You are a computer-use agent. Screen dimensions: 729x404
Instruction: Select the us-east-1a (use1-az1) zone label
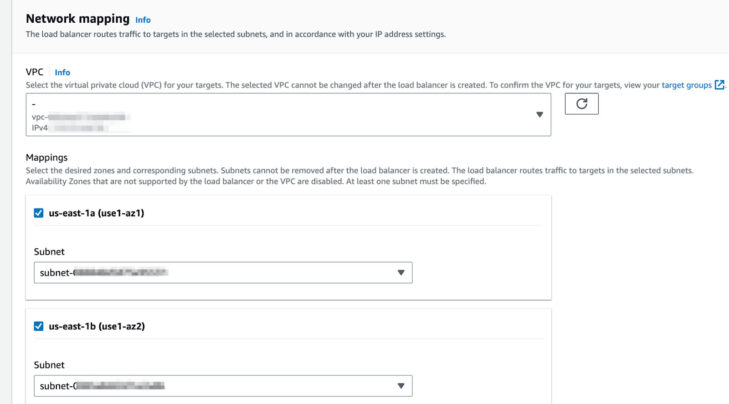pyautogui.click(x=98, y=213)
